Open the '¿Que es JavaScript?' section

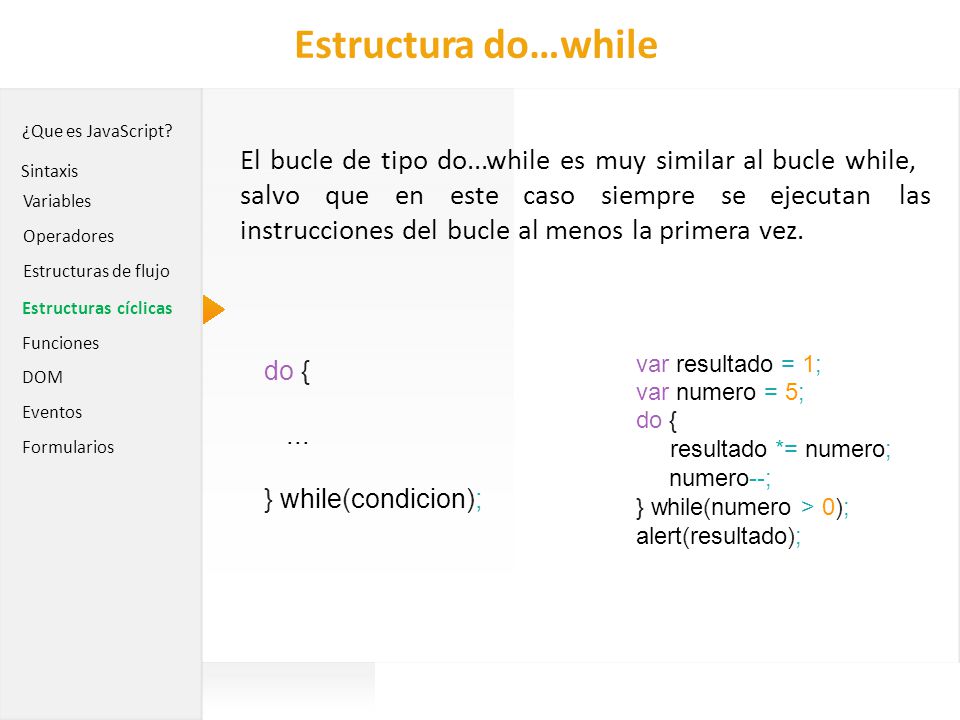[97, 131]
